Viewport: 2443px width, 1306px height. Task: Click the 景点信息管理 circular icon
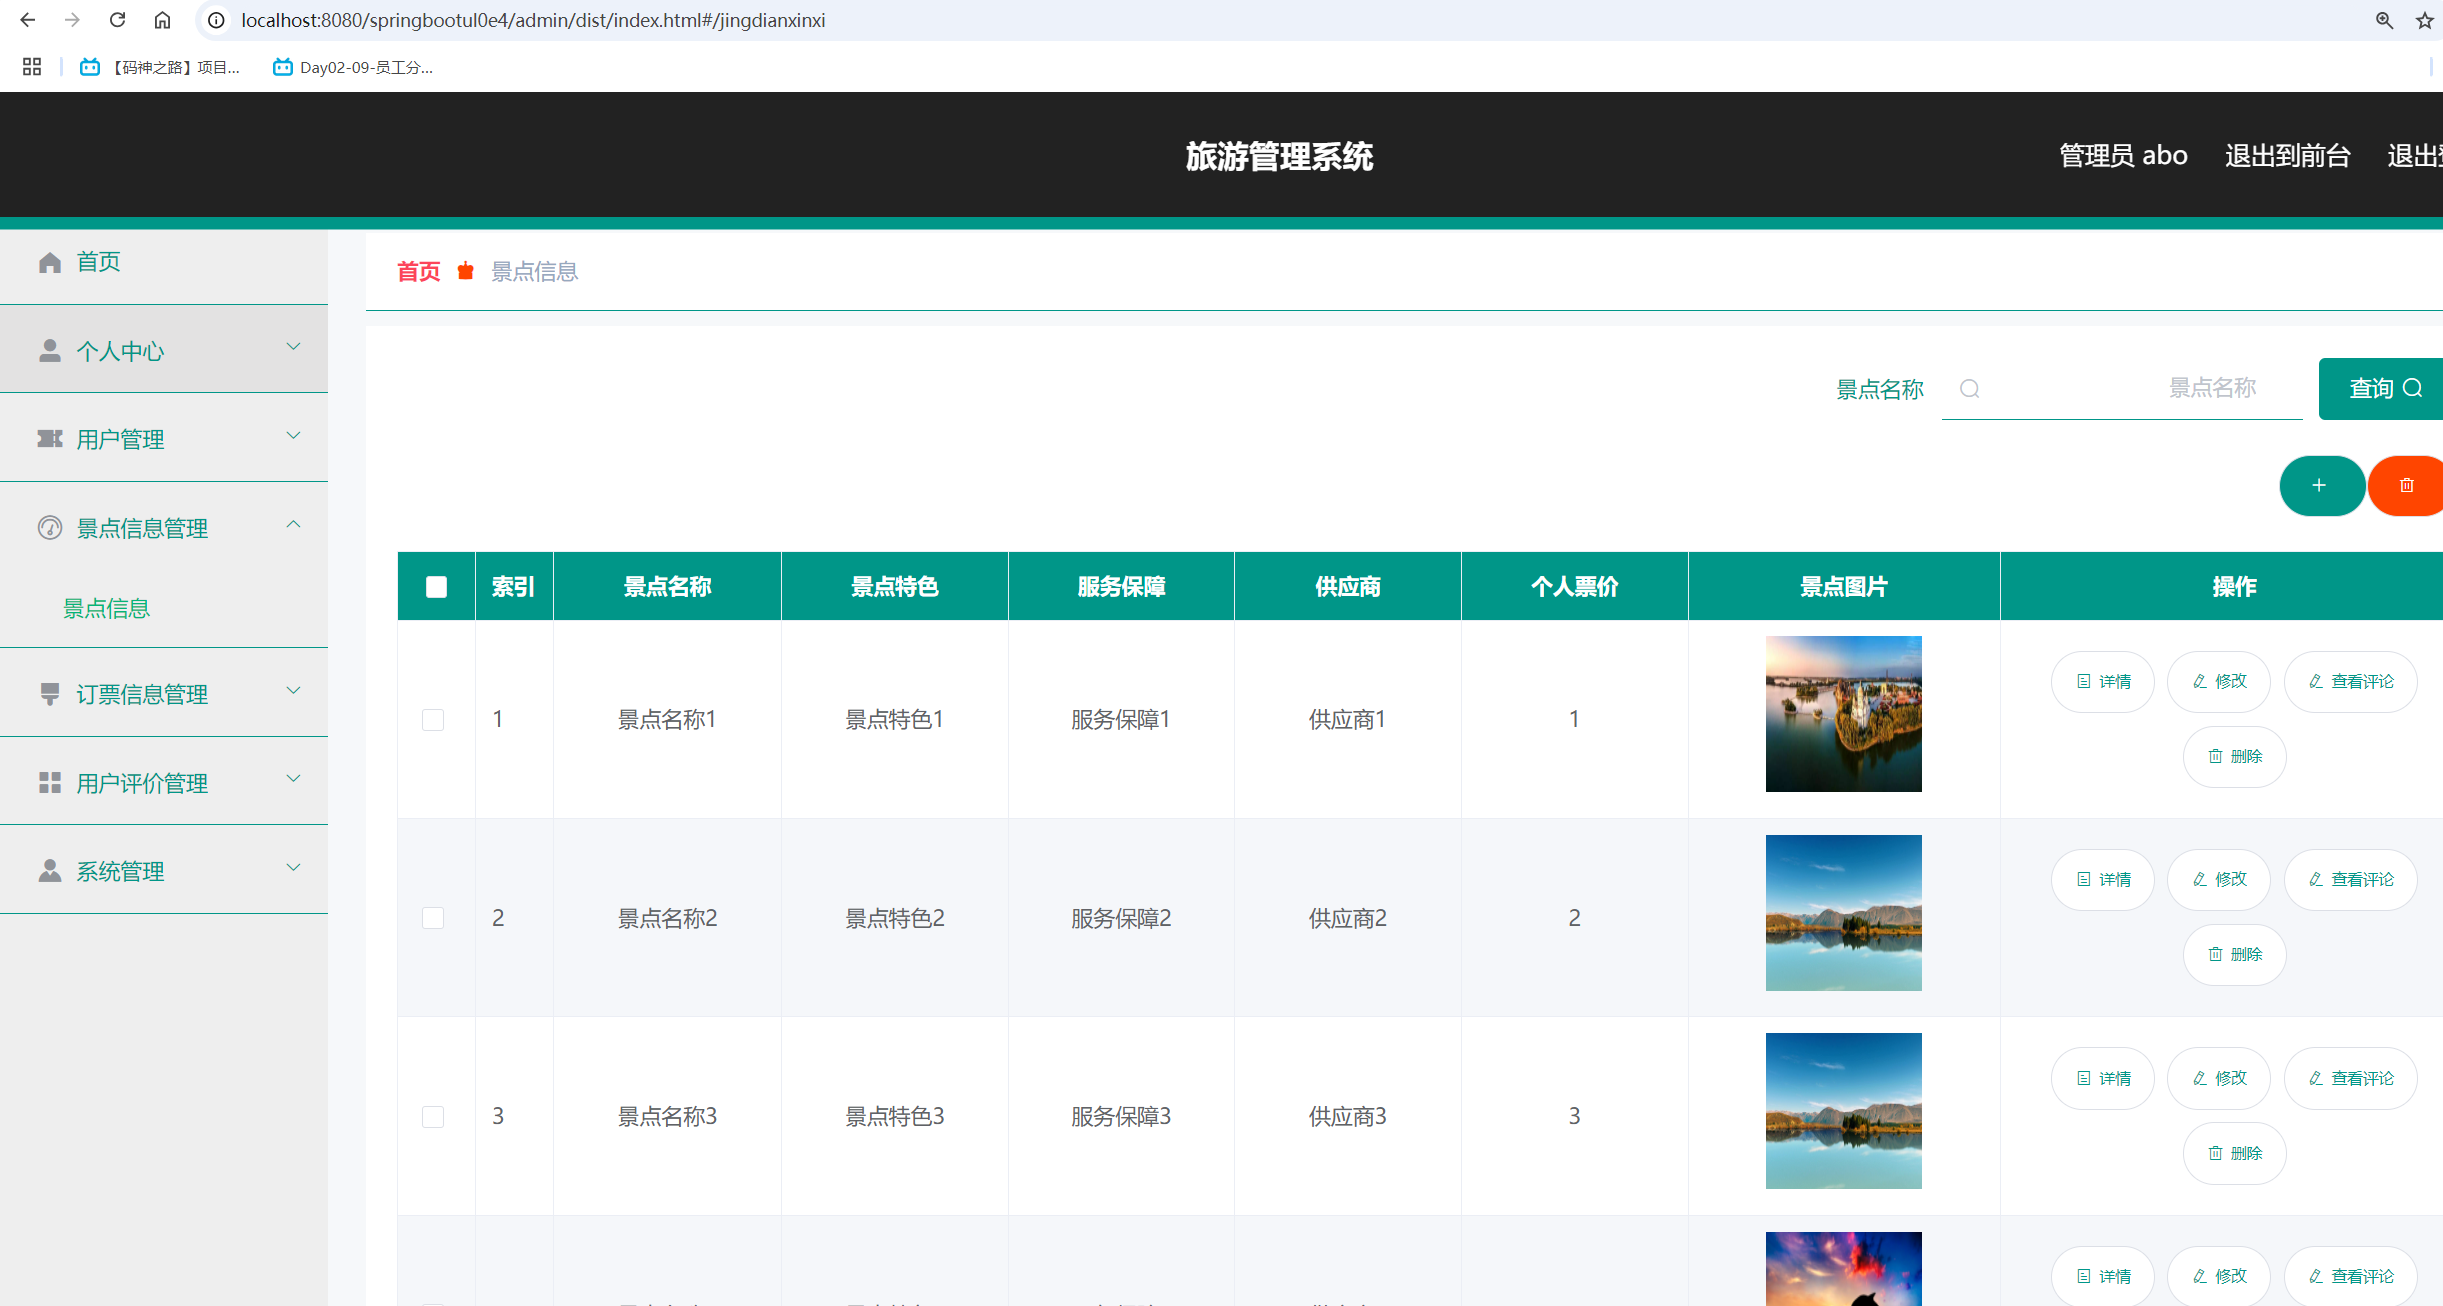pos(50,527)
